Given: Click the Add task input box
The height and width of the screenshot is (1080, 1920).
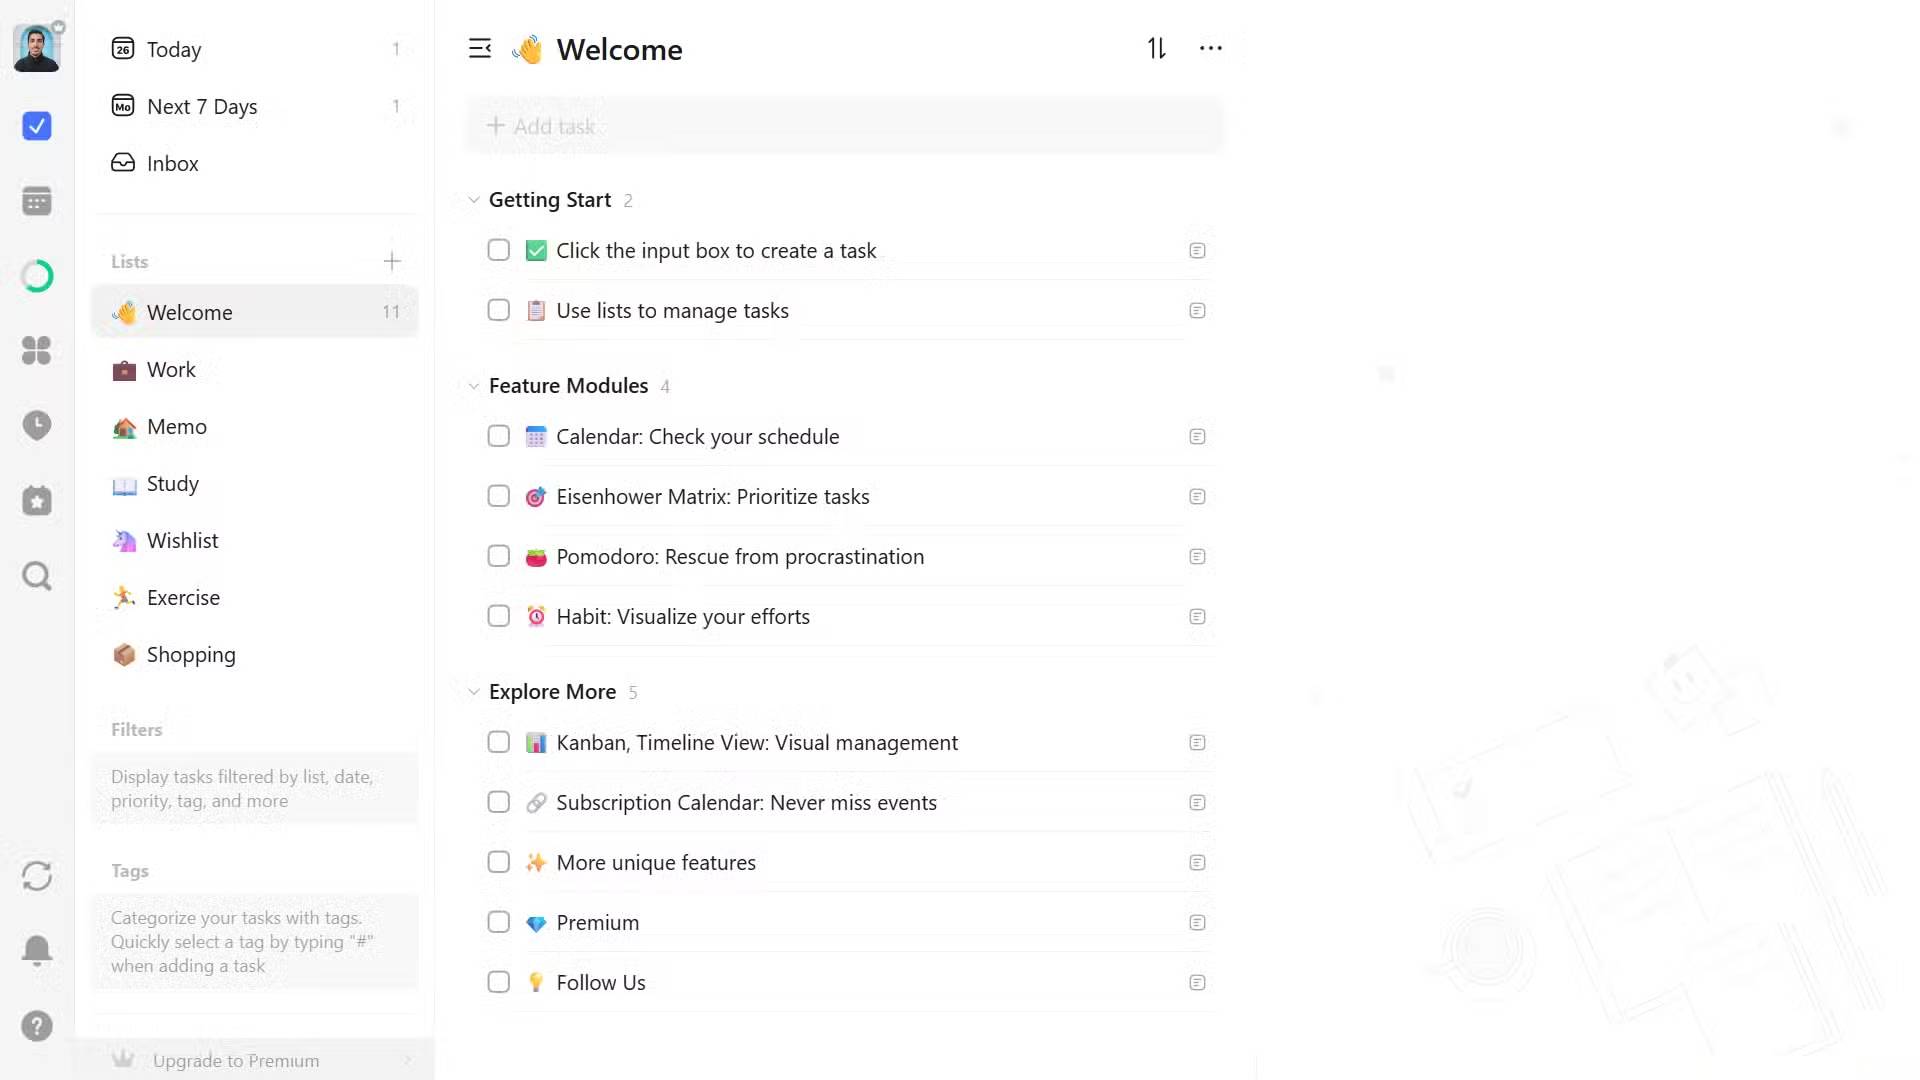Looking at the screenshot, I should 843,126.
